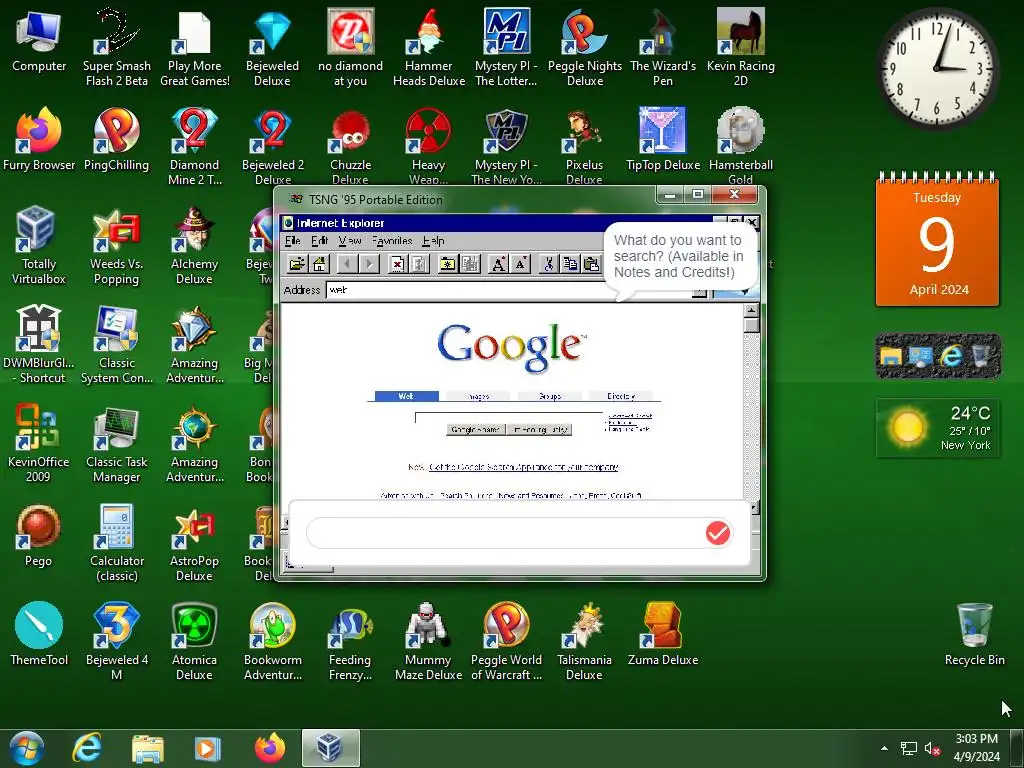
Task: Switch to Groups tab on Google page
Action: pyautogui.click(x=550, y=396)
